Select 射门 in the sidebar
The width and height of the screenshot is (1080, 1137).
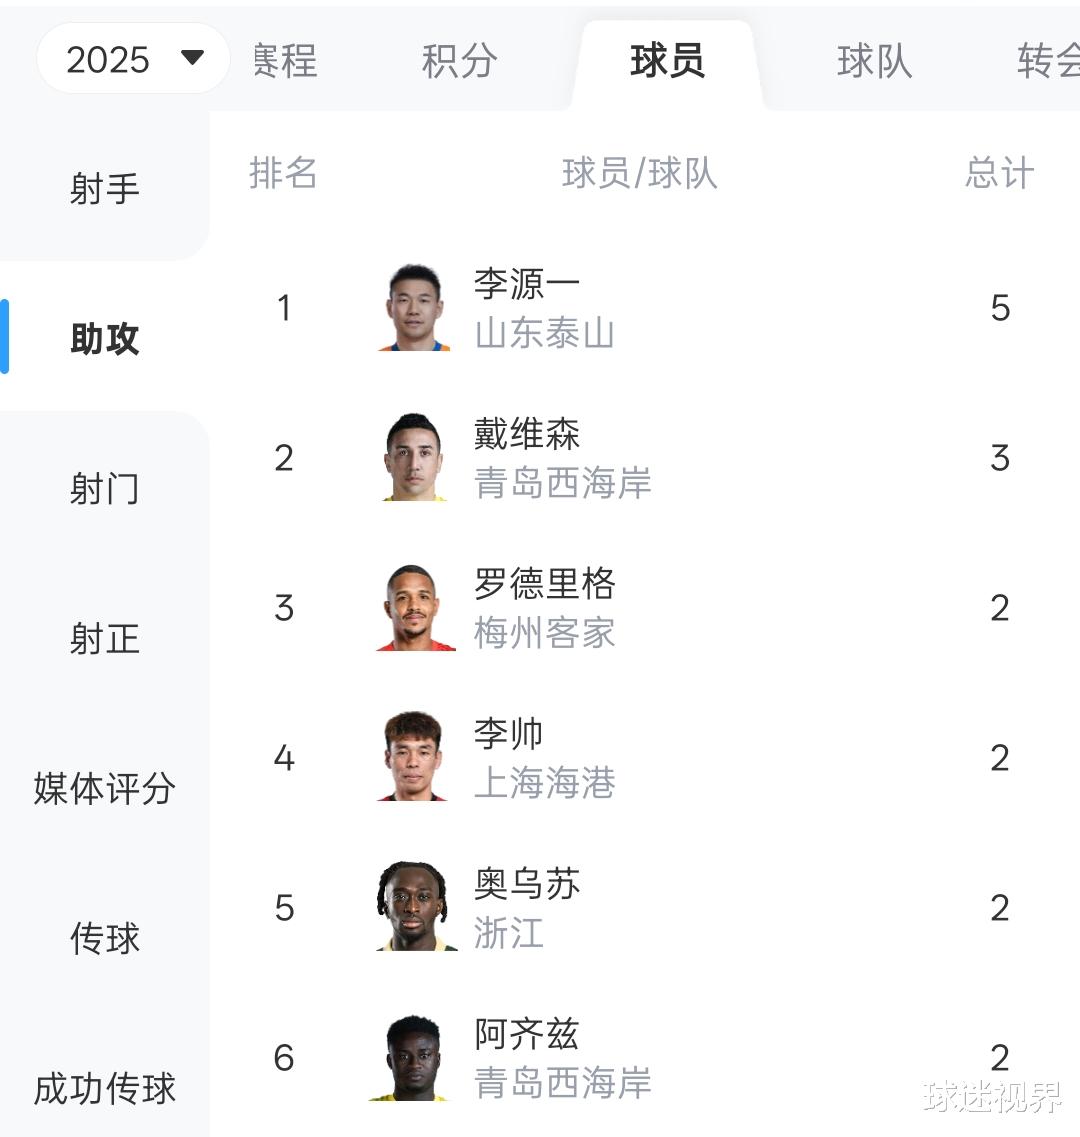pos(104,488)
